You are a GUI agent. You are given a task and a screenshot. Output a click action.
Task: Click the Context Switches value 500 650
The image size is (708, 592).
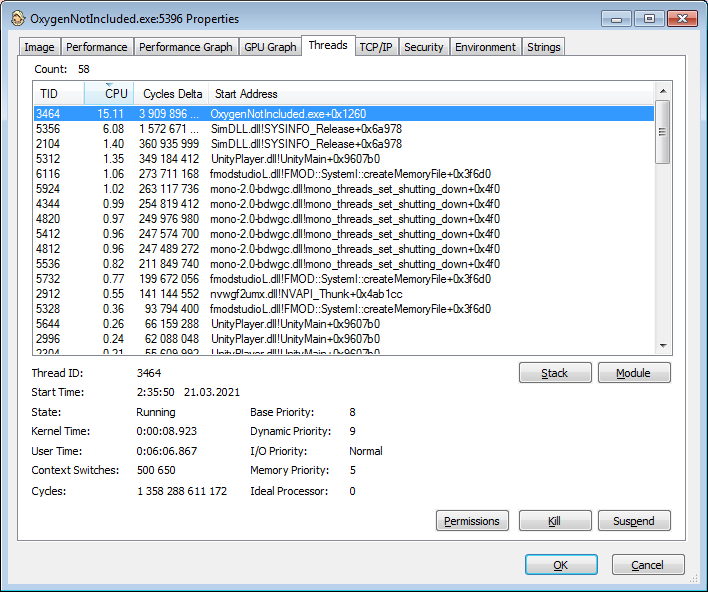coord(156,470)
